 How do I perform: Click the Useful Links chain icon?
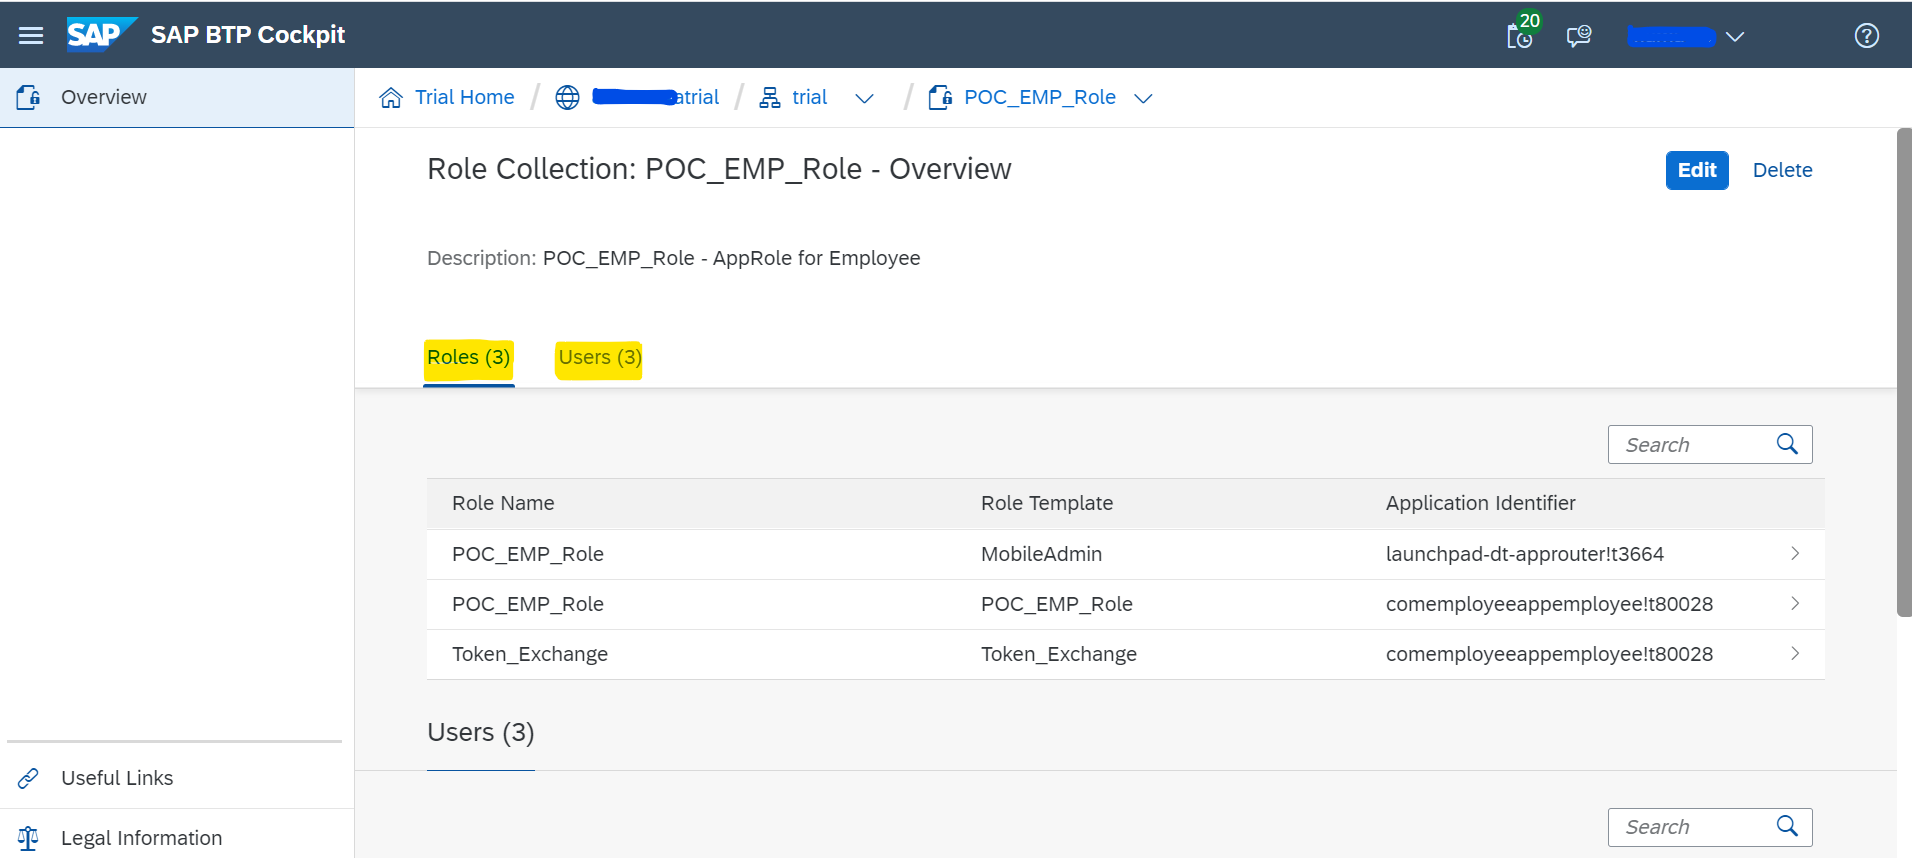point(28,778)
